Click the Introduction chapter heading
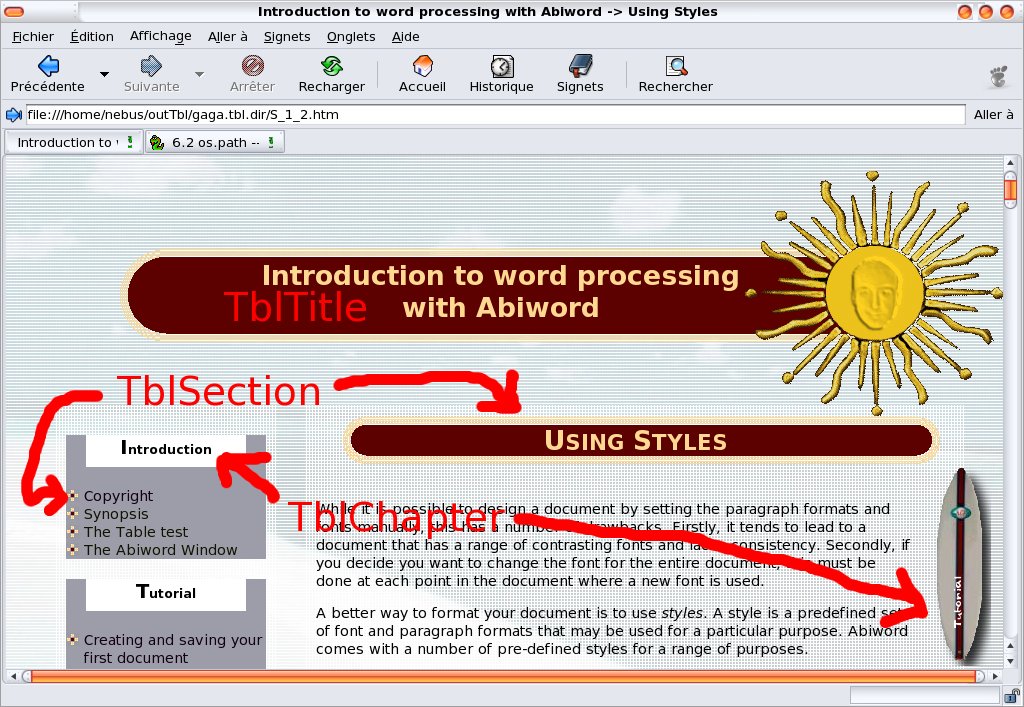This screenshot has width=1024, height=707. (x=166, y=448)
